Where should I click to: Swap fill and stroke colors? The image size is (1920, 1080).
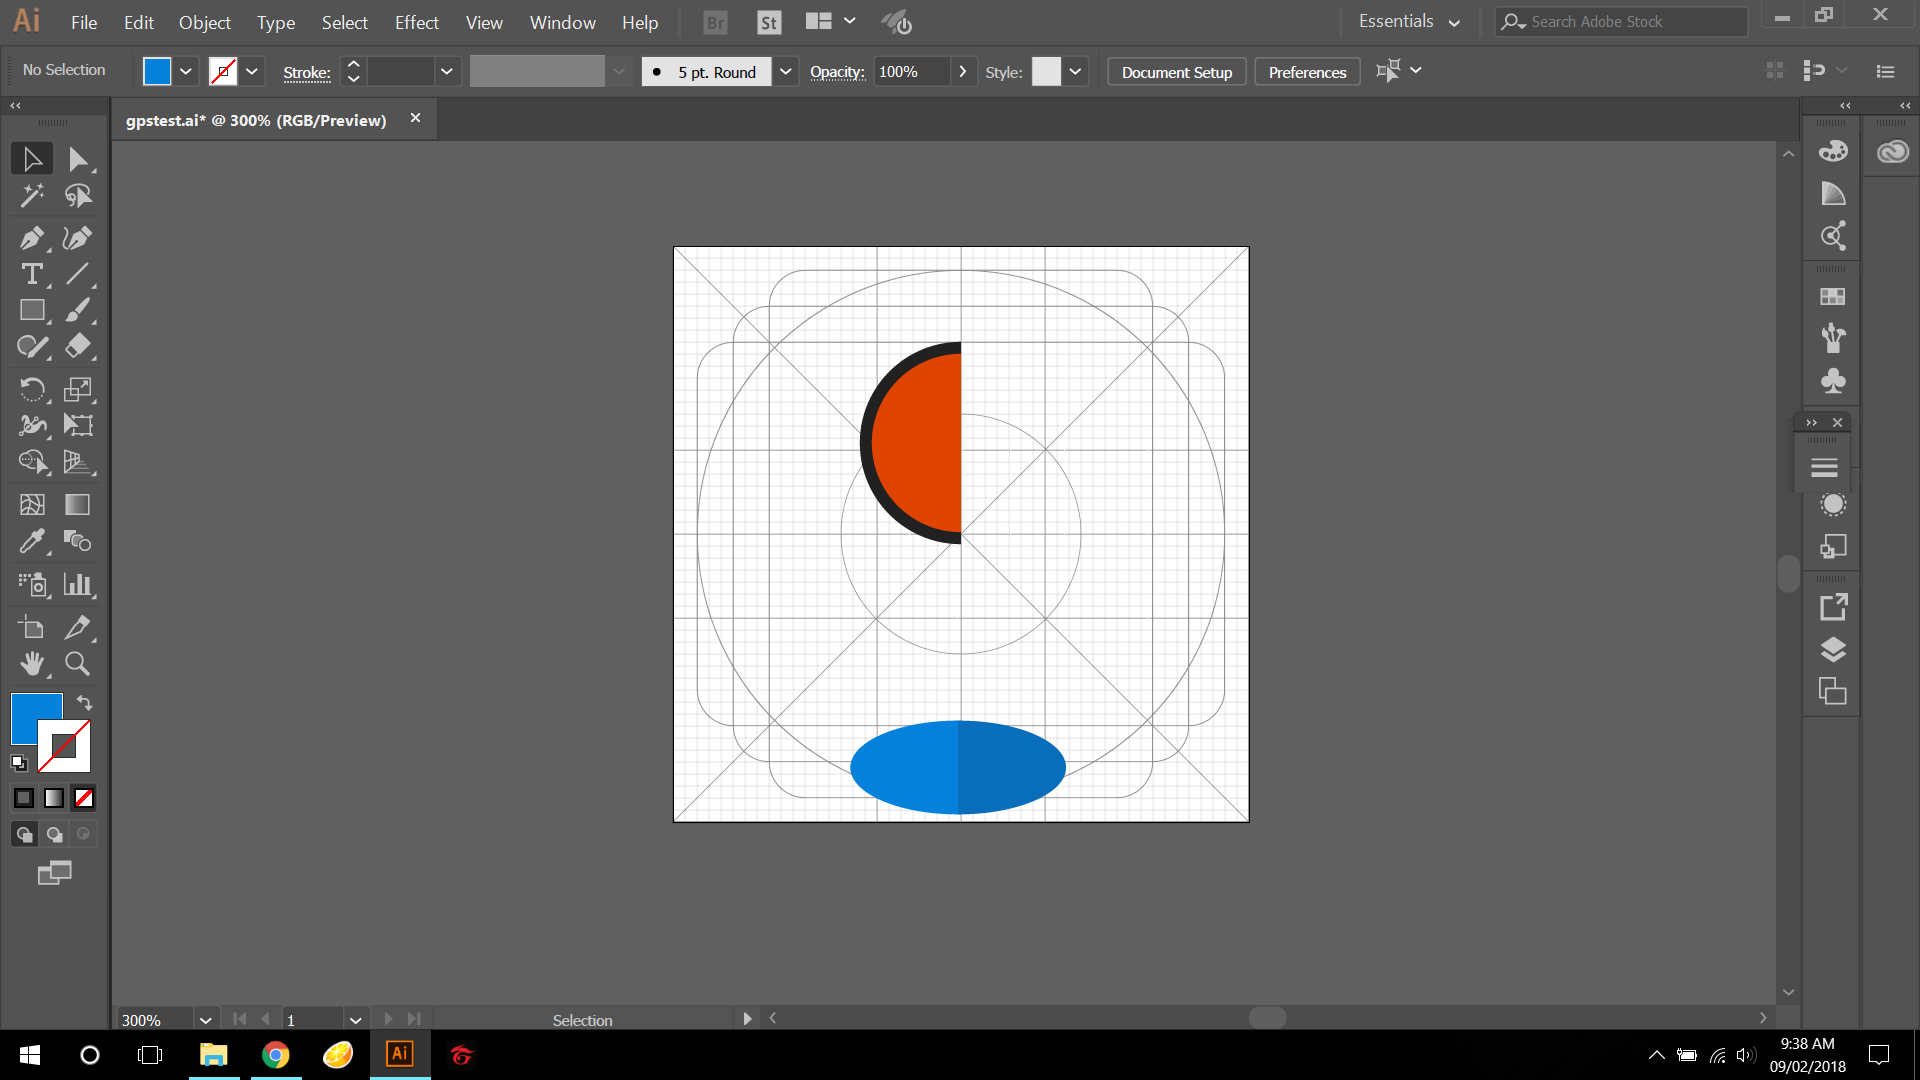coord(85,703)
